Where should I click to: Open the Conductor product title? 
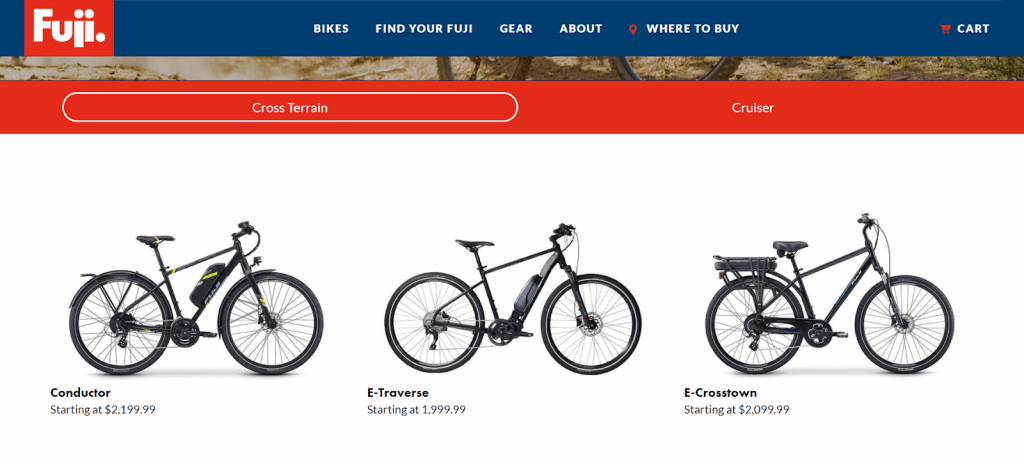80,393
